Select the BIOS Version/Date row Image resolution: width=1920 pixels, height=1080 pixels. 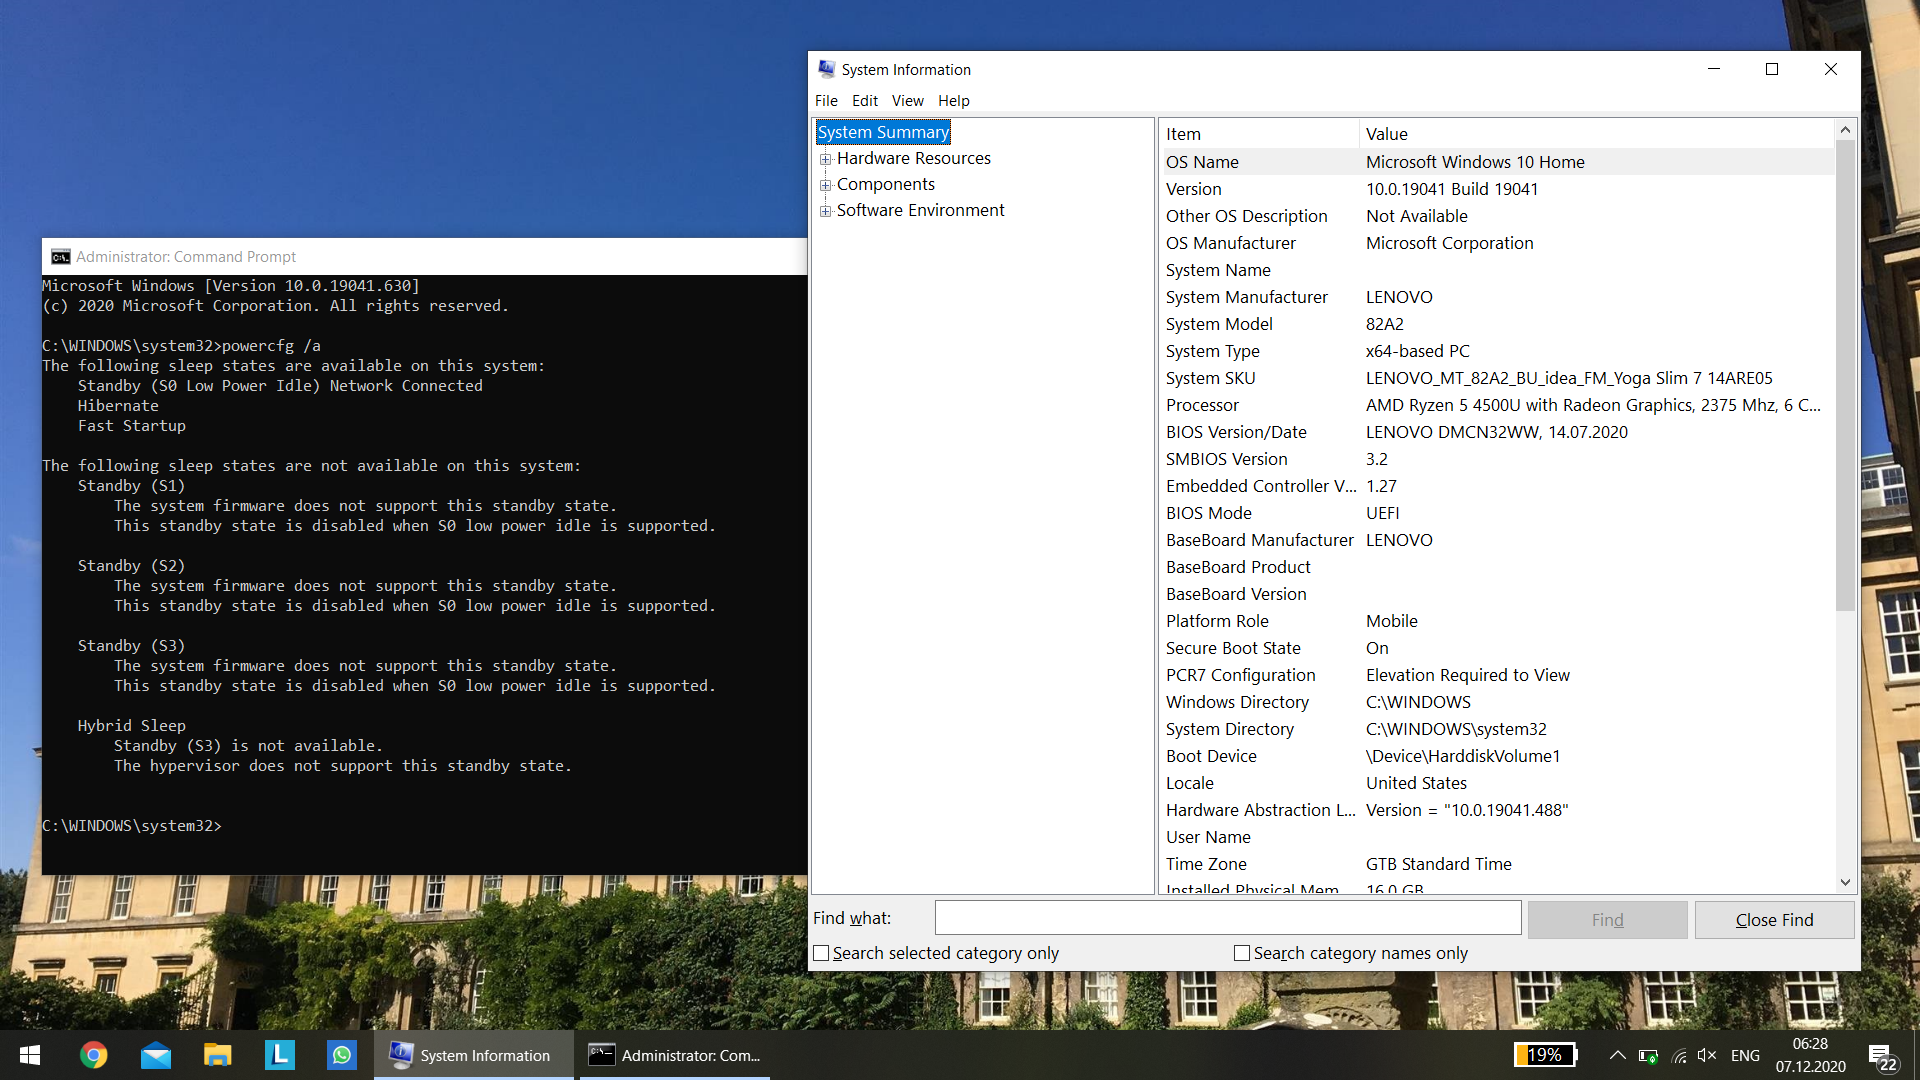[1497, 432]
